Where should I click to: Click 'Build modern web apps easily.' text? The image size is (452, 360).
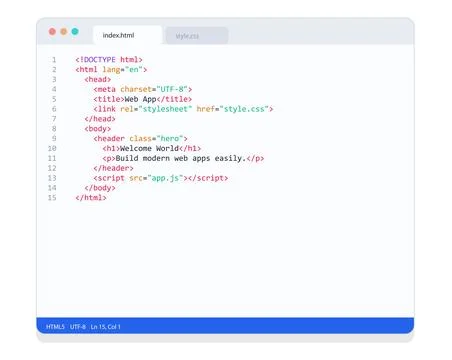pyautogui.click(x=181, y=158)
